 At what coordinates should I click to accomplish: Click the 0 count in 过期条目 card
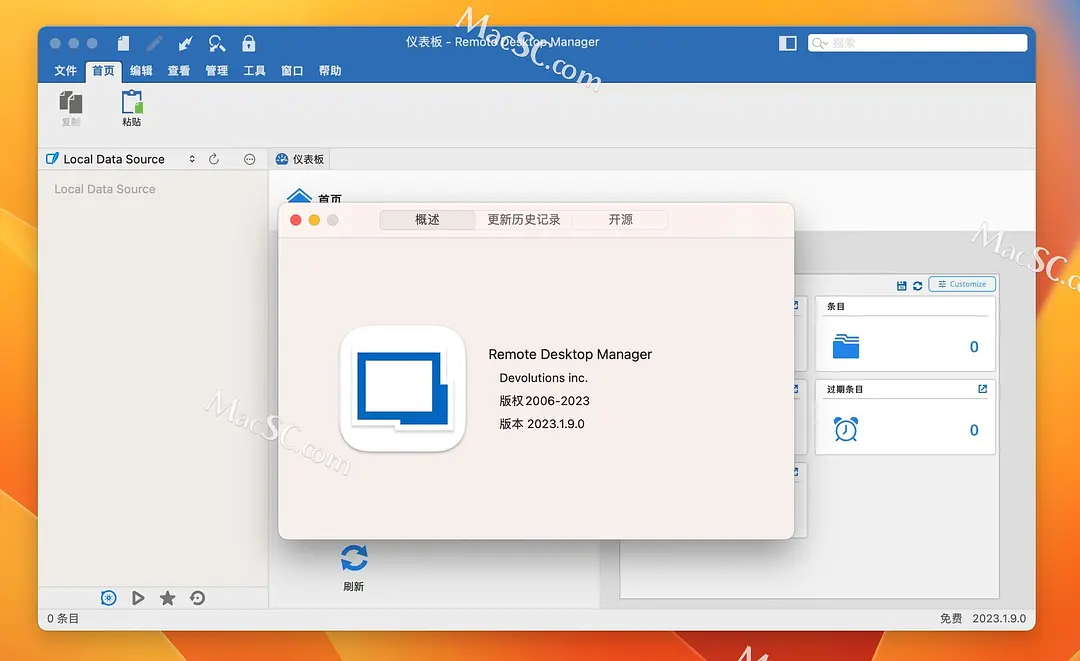click(x=974, y=430)
